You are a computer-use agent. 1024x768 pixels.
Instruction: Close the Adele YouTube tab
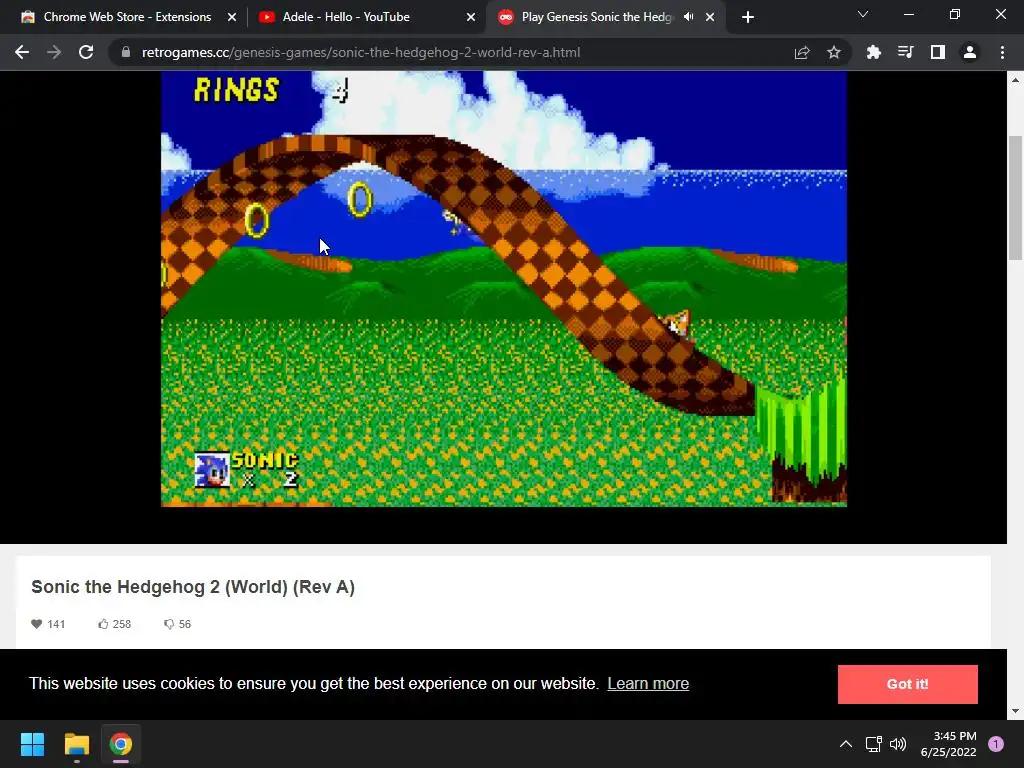[x=471, y=17]
